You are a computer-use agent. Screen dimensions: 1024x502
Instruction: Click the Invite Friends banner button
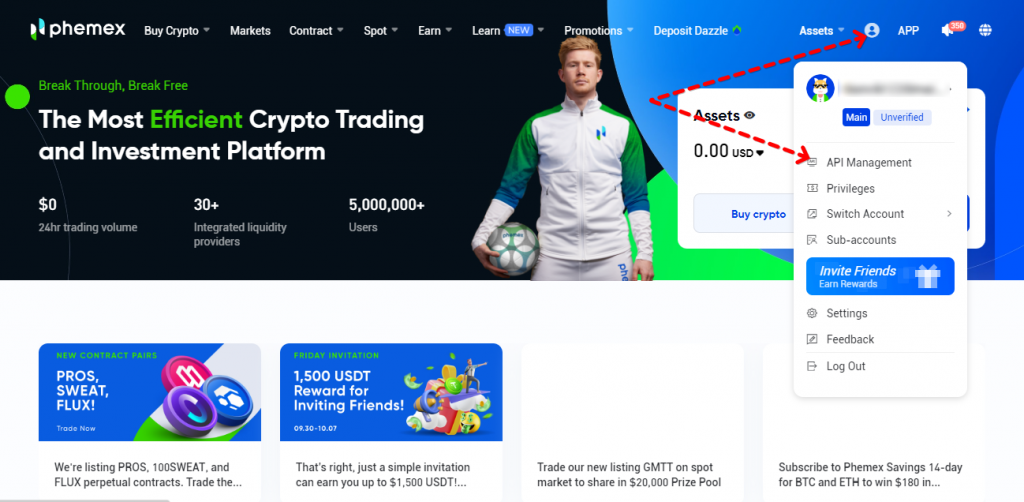pos(880,276)
